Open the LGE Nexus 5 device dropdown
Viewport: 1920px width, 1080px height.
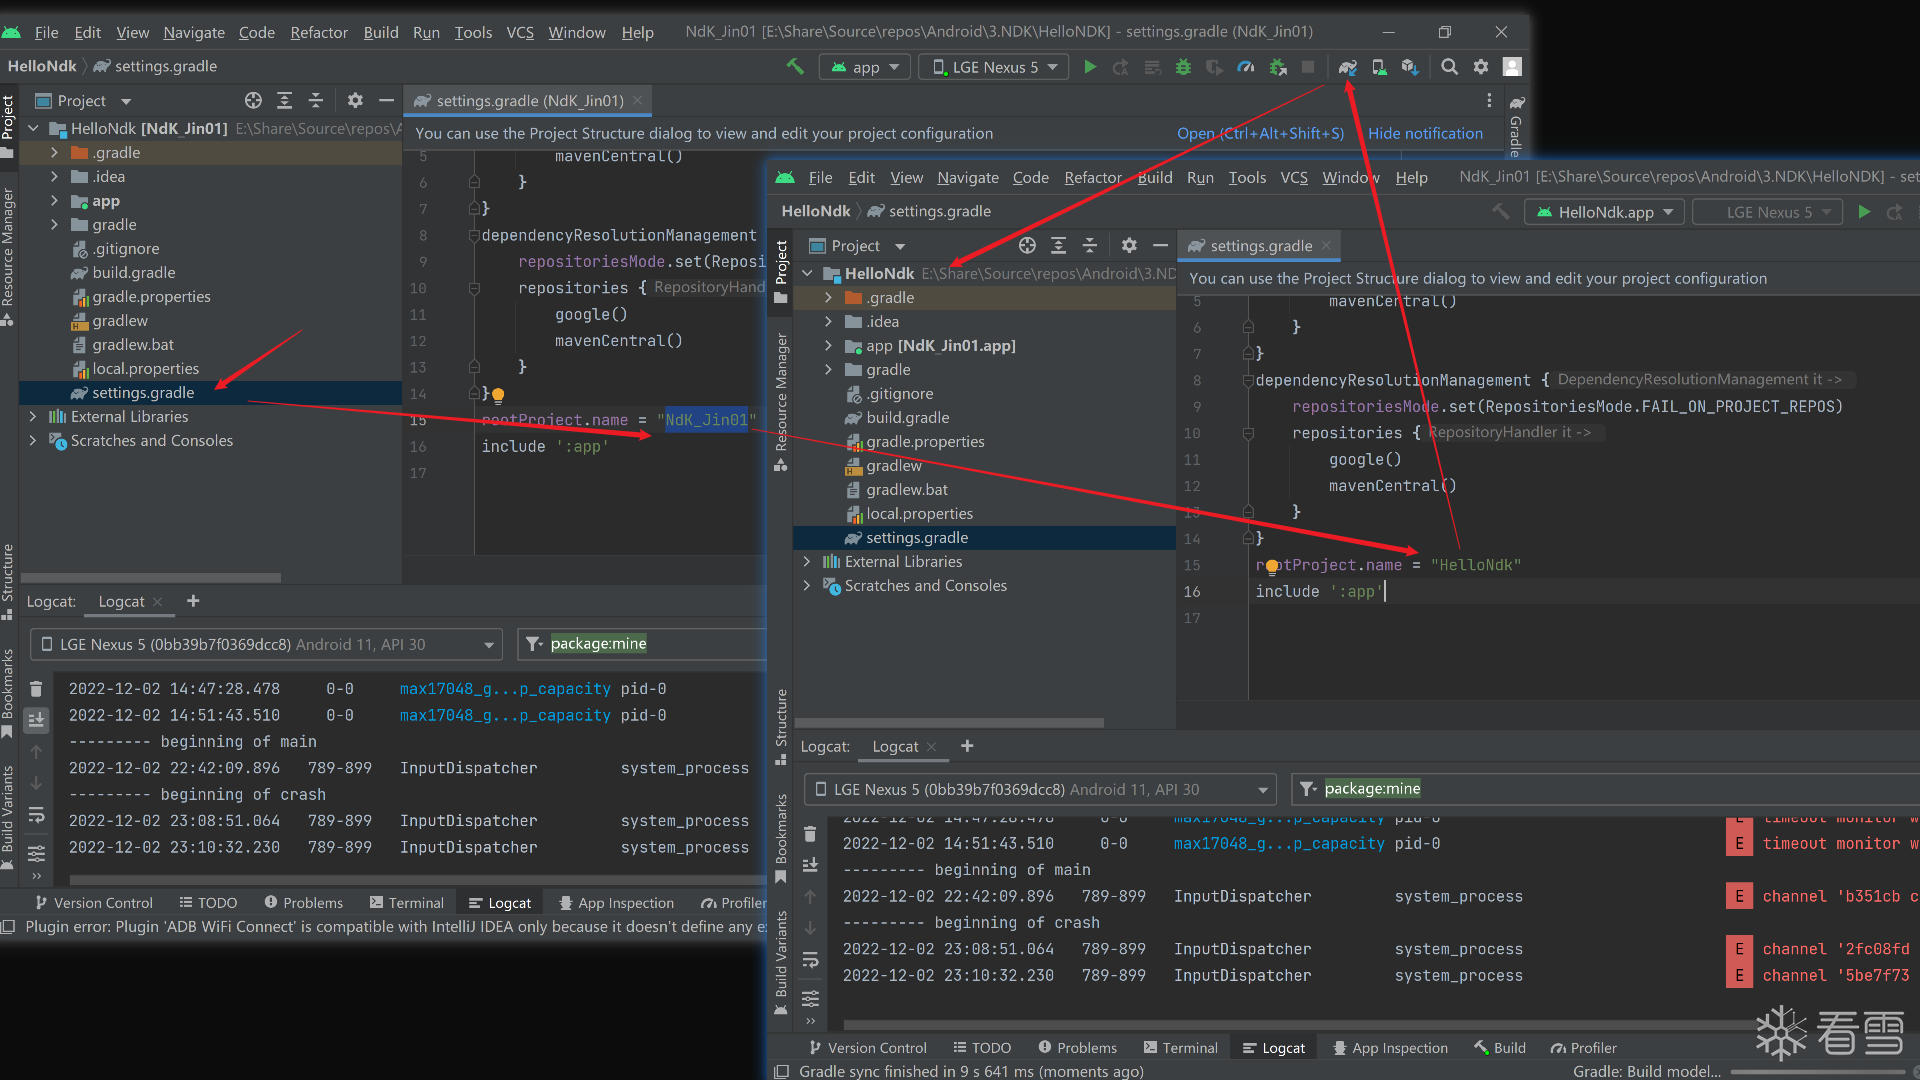[x=994, y=67]
